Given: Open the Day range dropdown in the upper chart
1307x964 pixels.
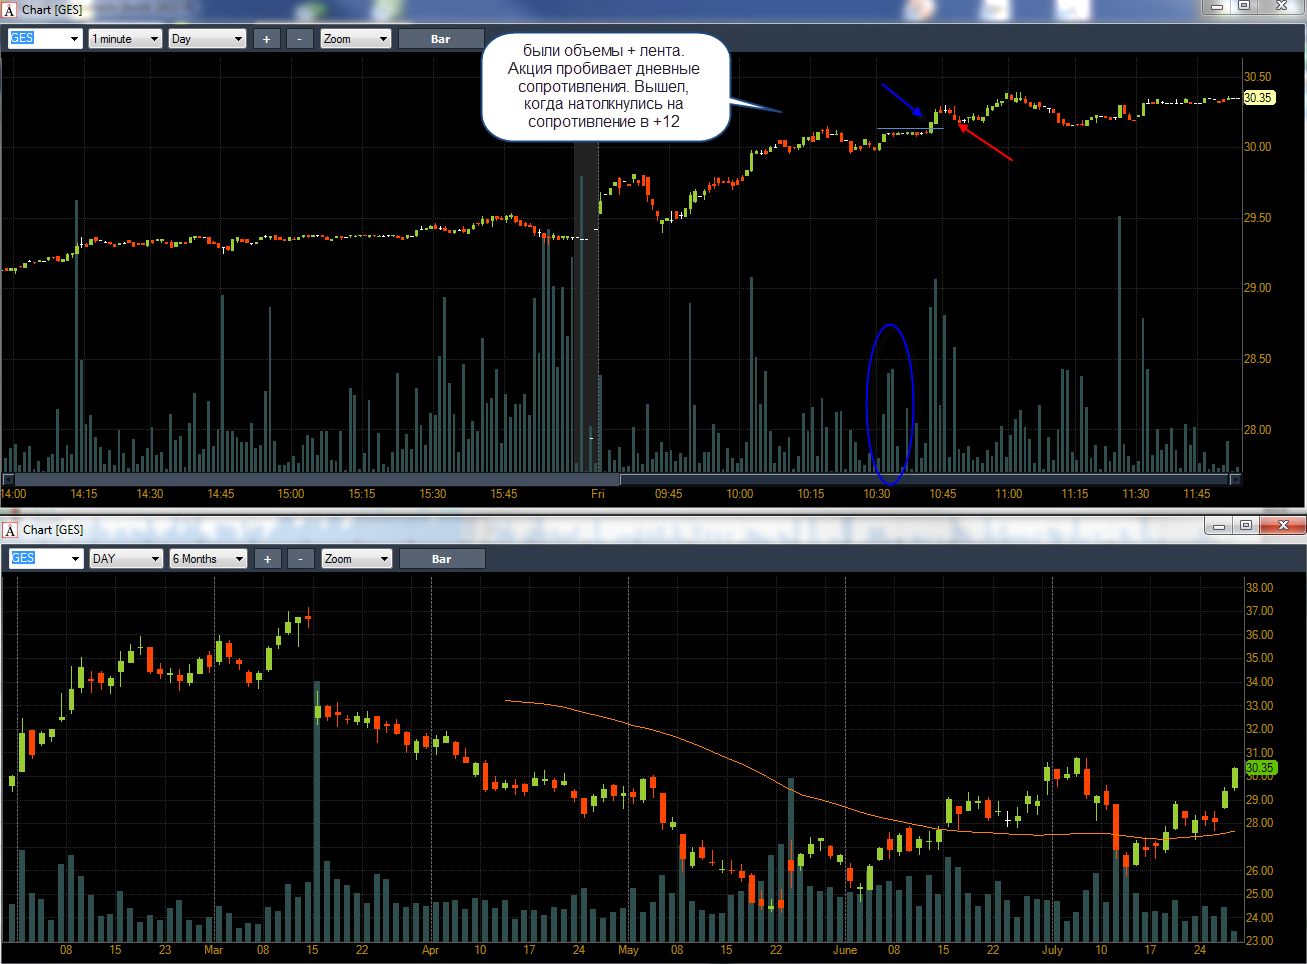Looking at the screenshot, I should pos(207,39).
